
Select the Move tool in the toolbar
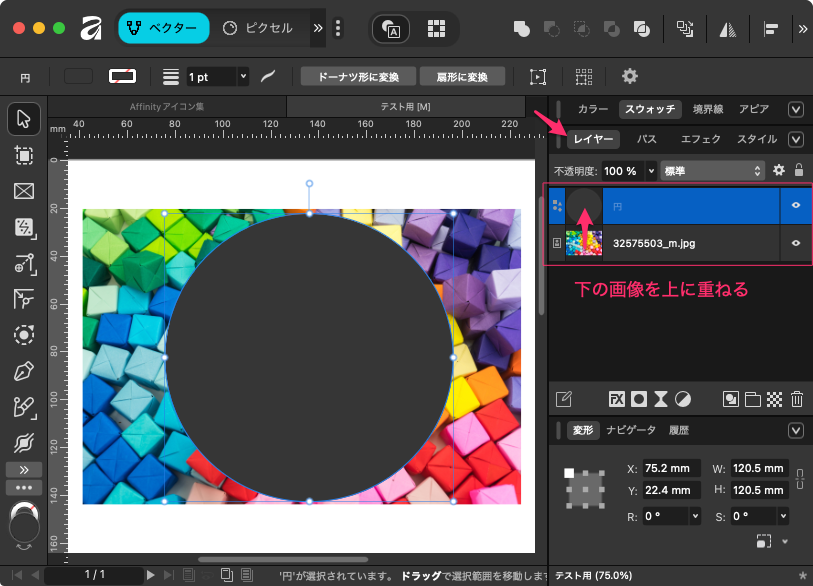pyautogui.click(x=23, y=119)
